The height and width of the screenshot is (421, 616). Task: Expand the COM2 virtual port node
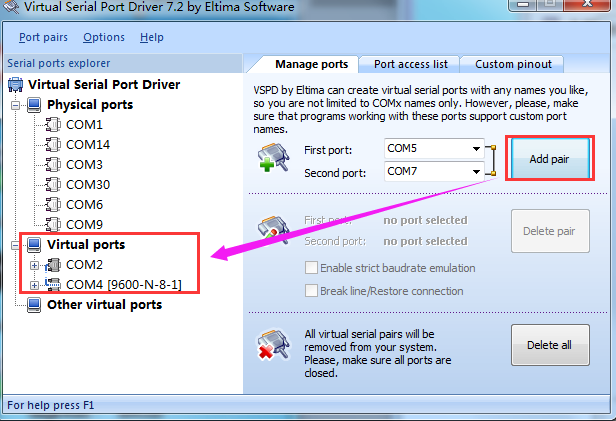click(35, 265)
